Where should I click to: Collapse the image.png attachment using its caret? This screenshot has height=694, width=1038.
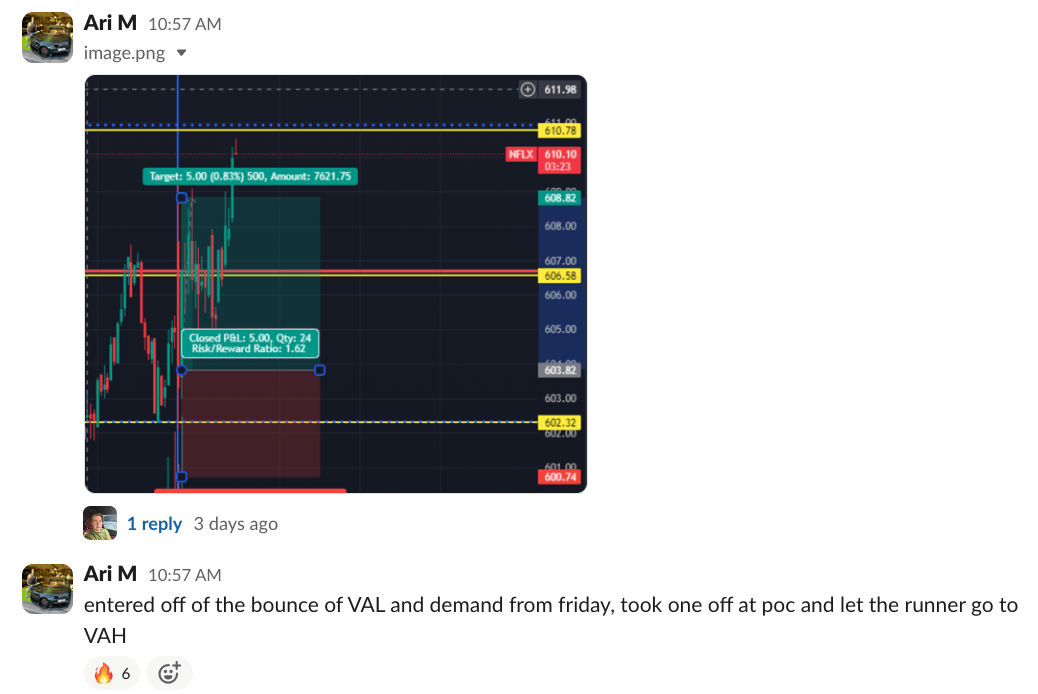181,53
